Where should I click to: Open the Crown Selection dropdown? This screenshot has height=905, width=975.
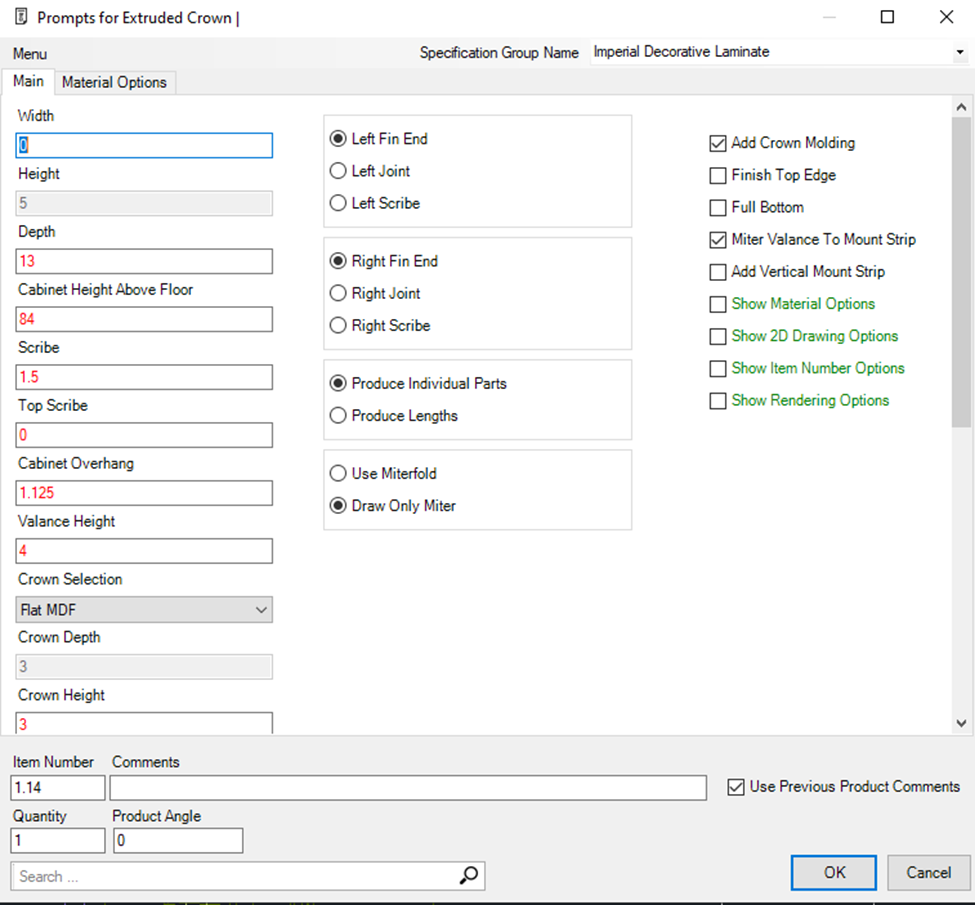pos(144,609)
